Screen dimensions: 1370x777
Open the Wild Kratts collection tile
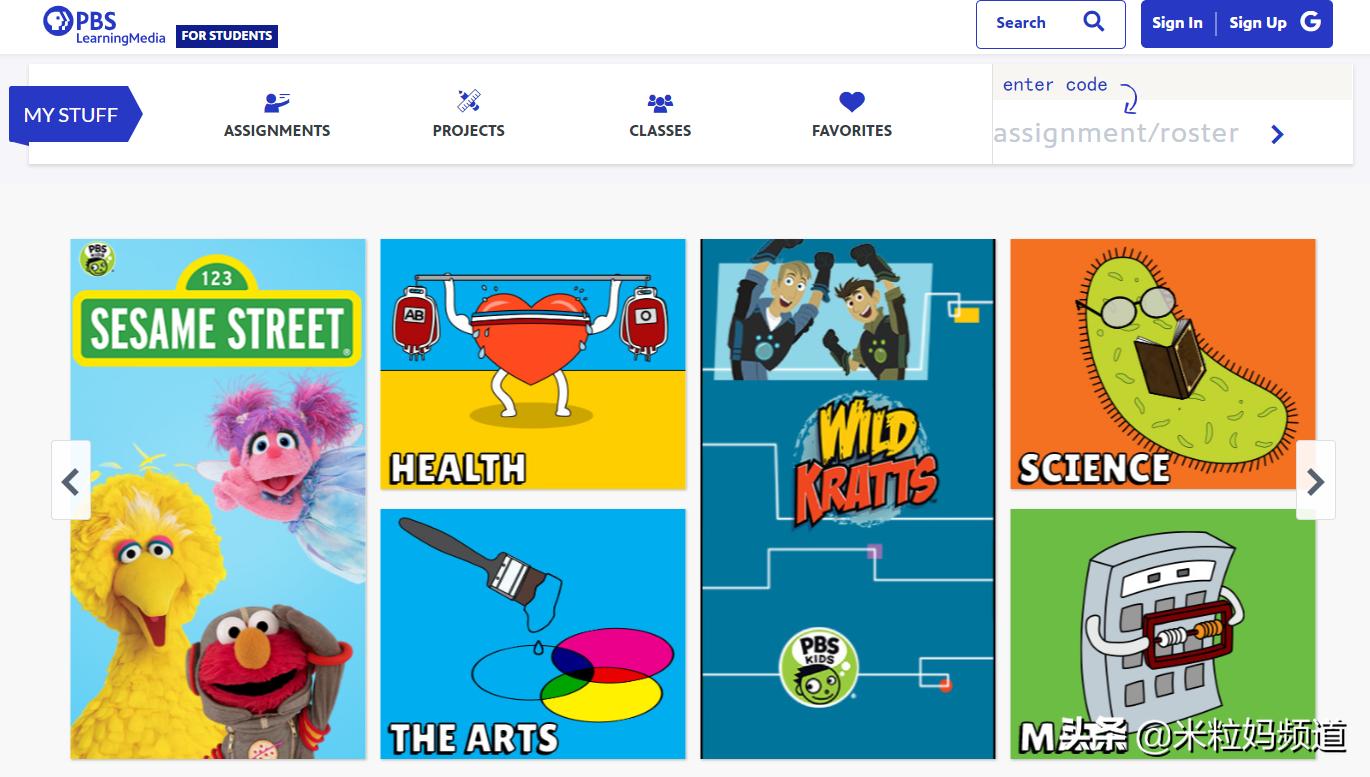848,498
